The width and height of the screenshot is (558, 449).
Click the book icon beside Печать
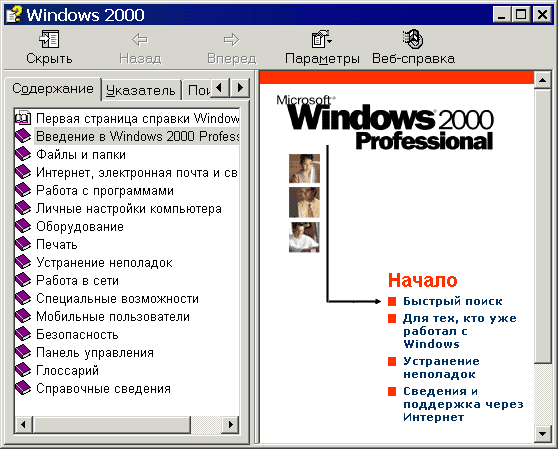coord(23,244)
